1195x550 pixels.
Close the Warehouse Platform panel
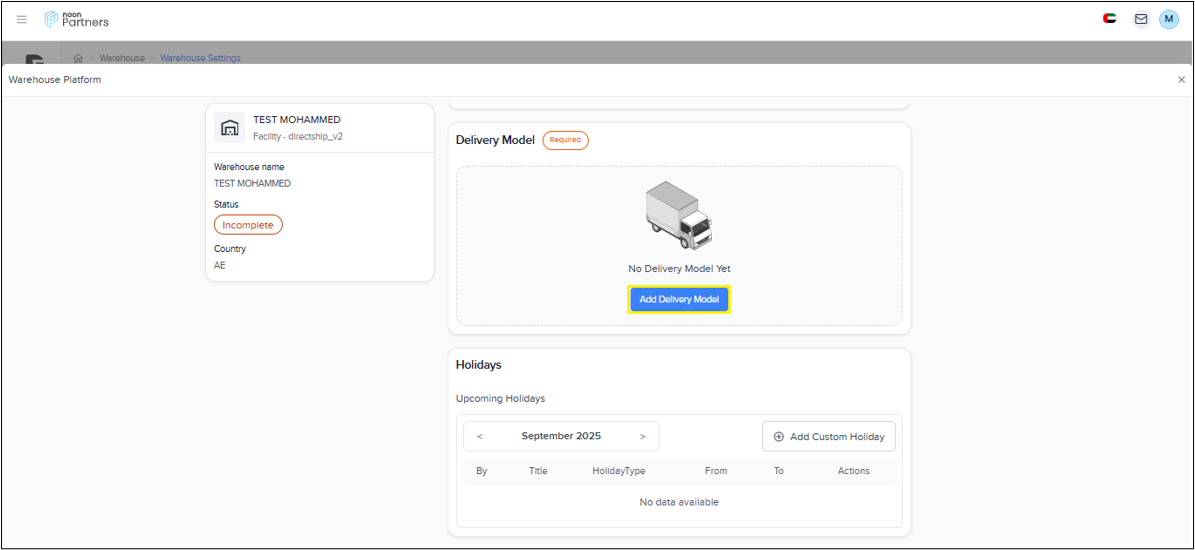click(x=1181, y=80)
